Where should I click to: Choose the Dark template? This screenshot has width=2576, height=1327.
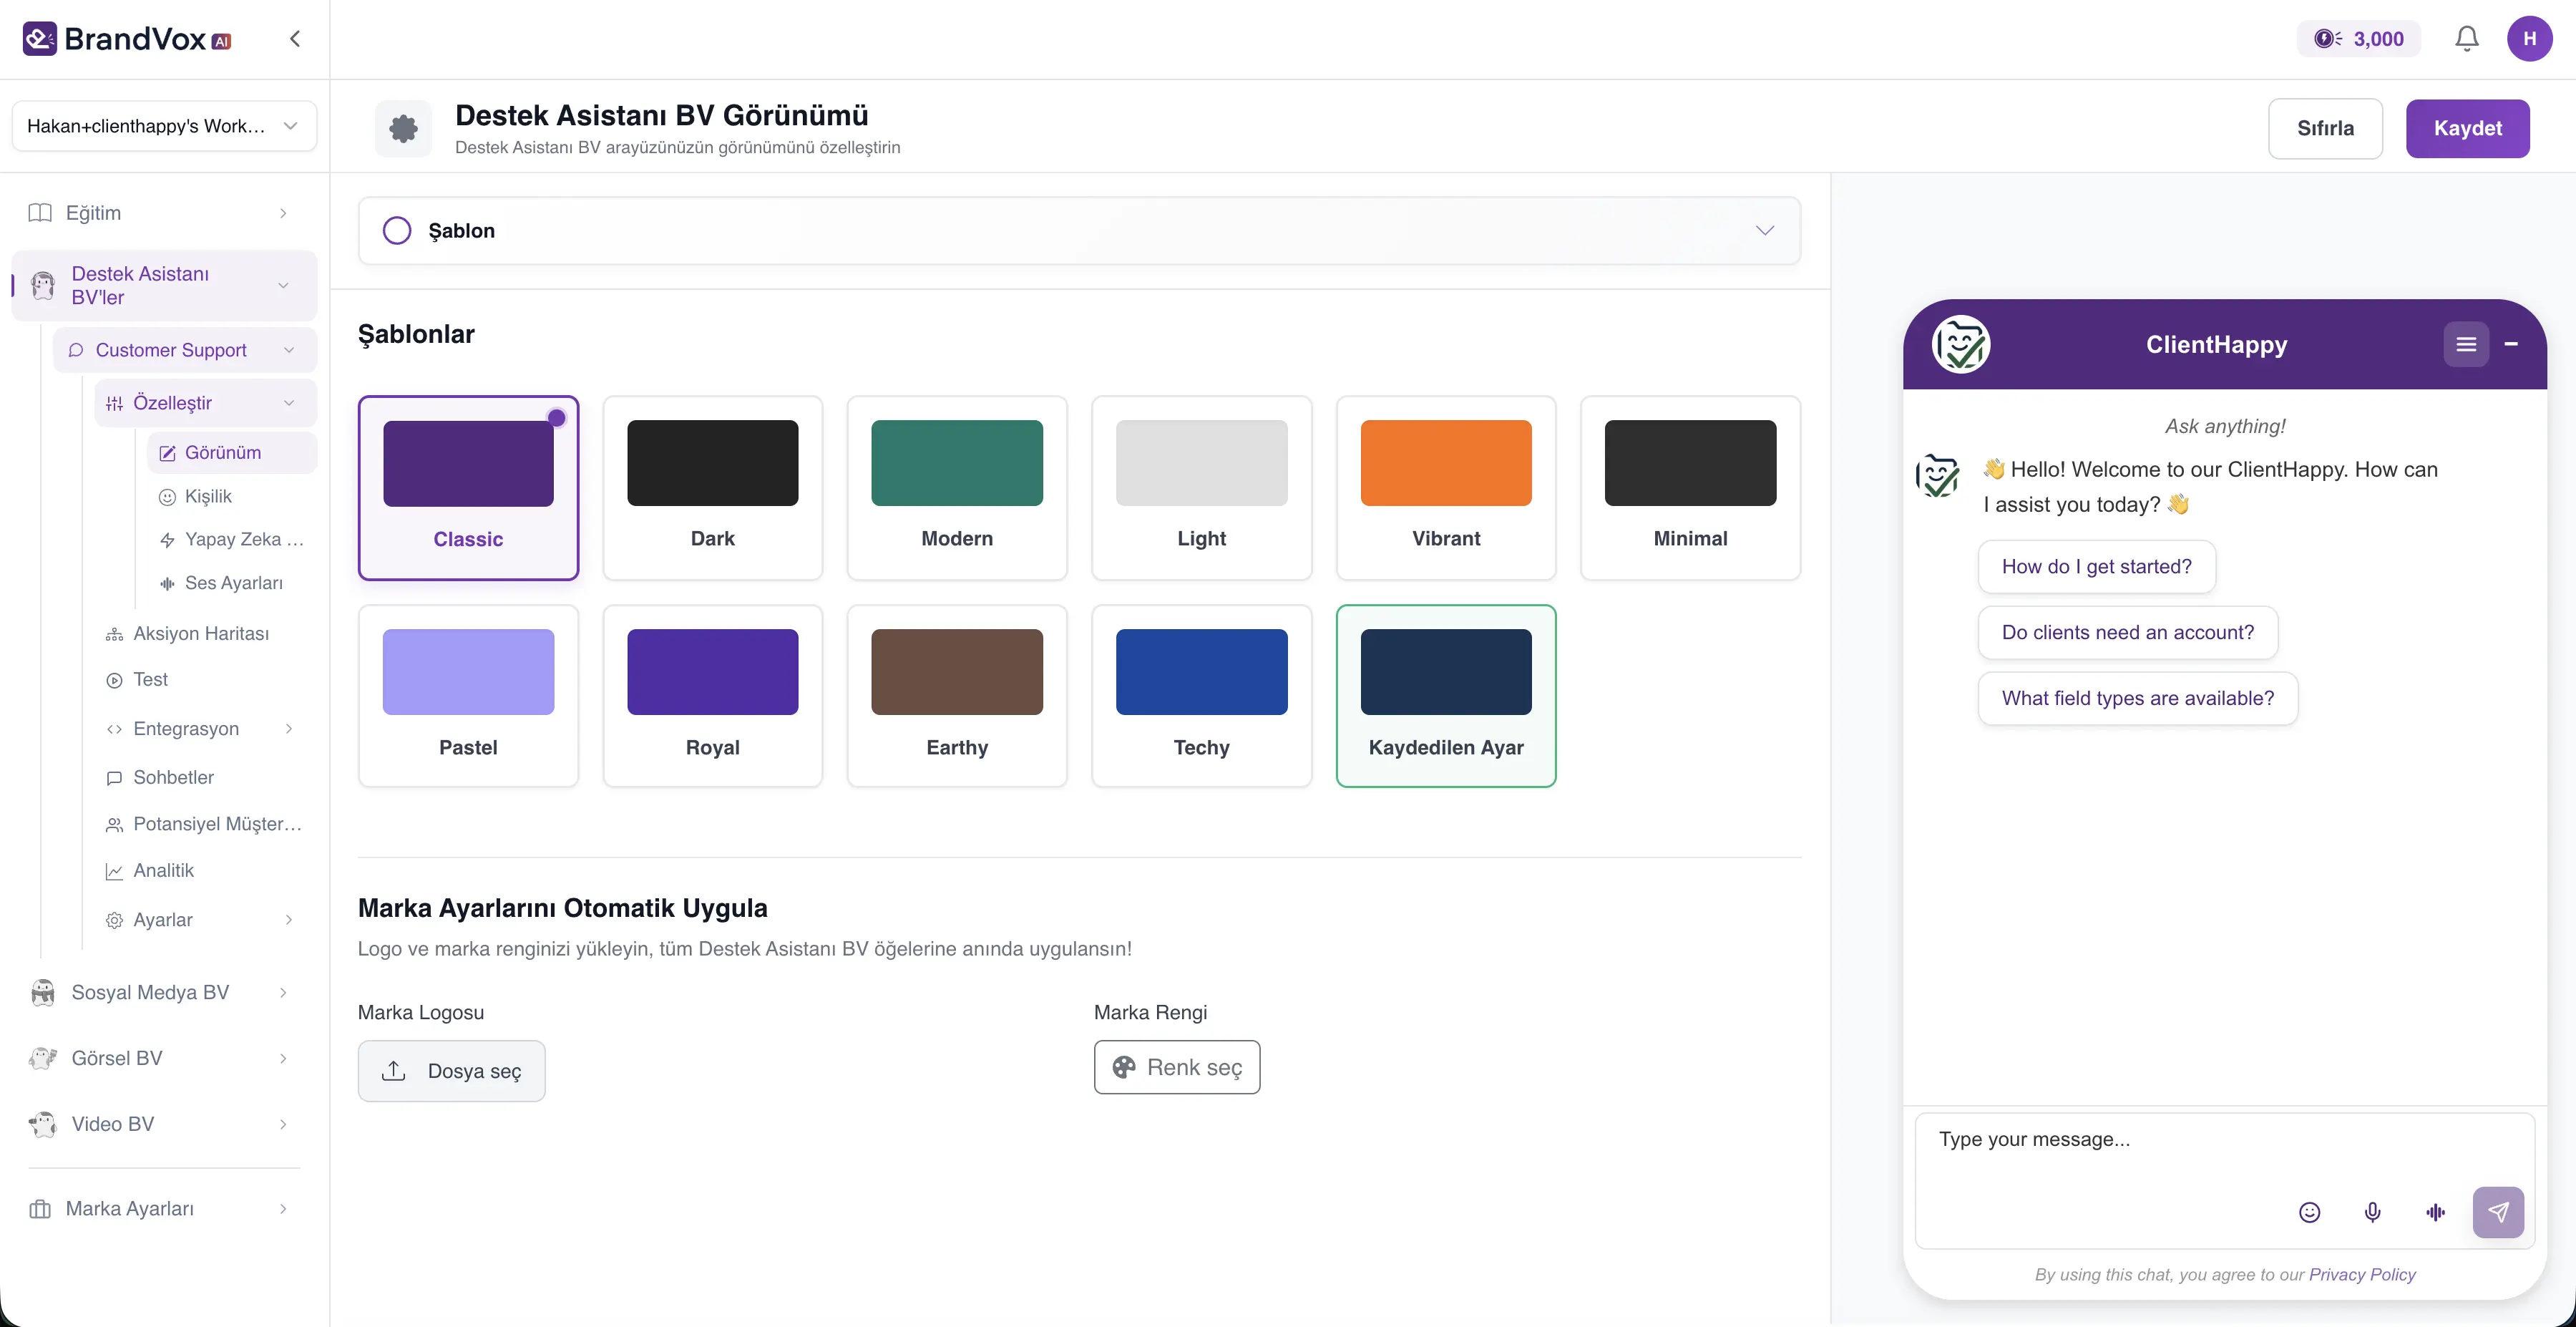[x=713, y=488]
